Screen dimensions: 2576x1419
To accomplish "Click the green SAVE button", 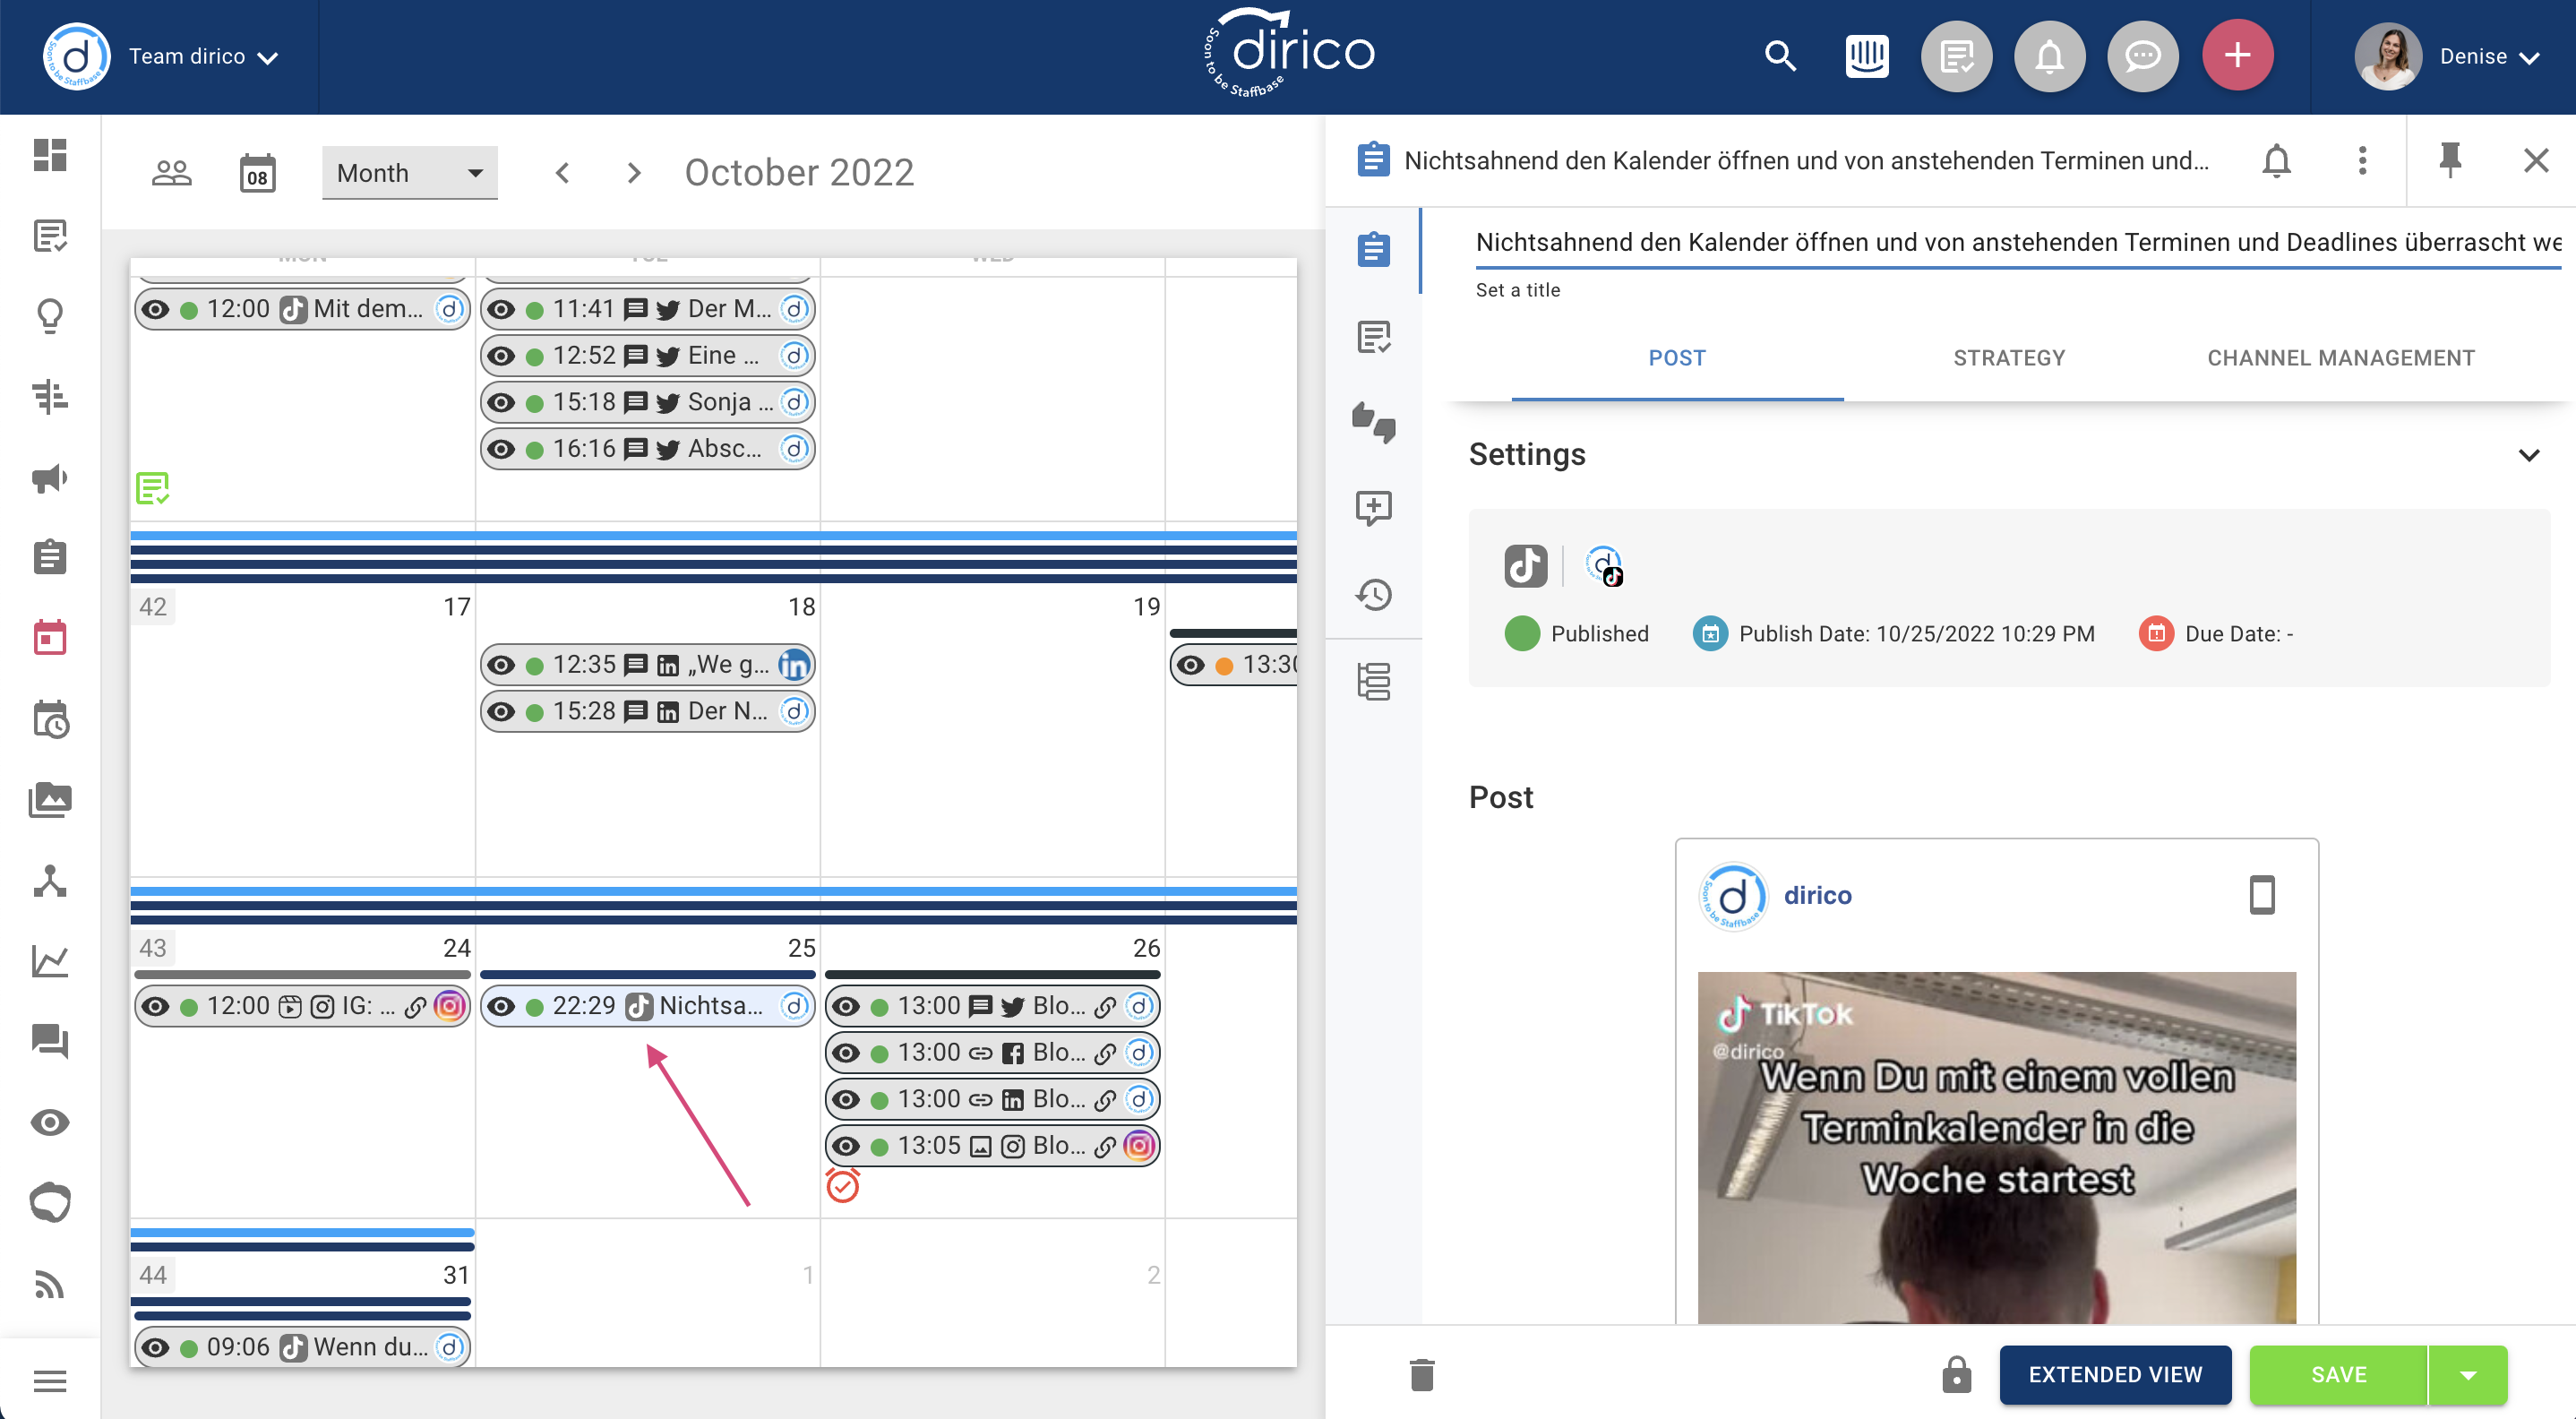I will [2338, 1375].
